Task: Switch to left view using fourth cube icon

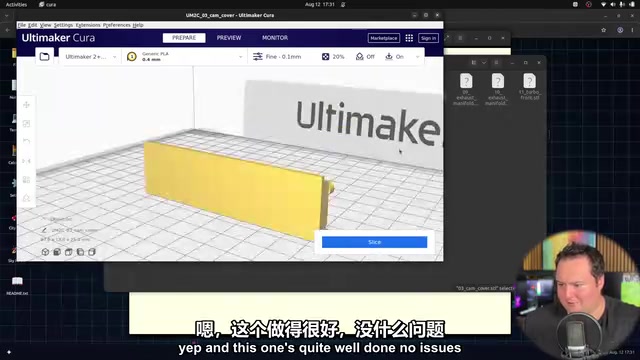Action: click(x=80, y=252)
